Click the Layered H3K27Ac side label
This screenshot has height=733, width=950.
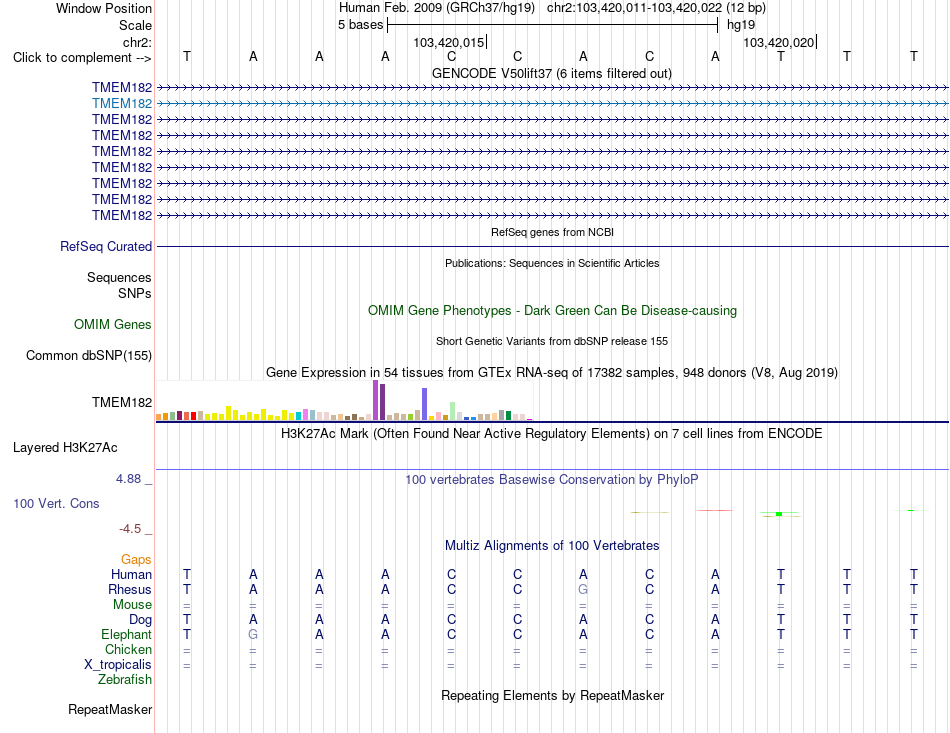pyautogui.click(x=65, y=448)
